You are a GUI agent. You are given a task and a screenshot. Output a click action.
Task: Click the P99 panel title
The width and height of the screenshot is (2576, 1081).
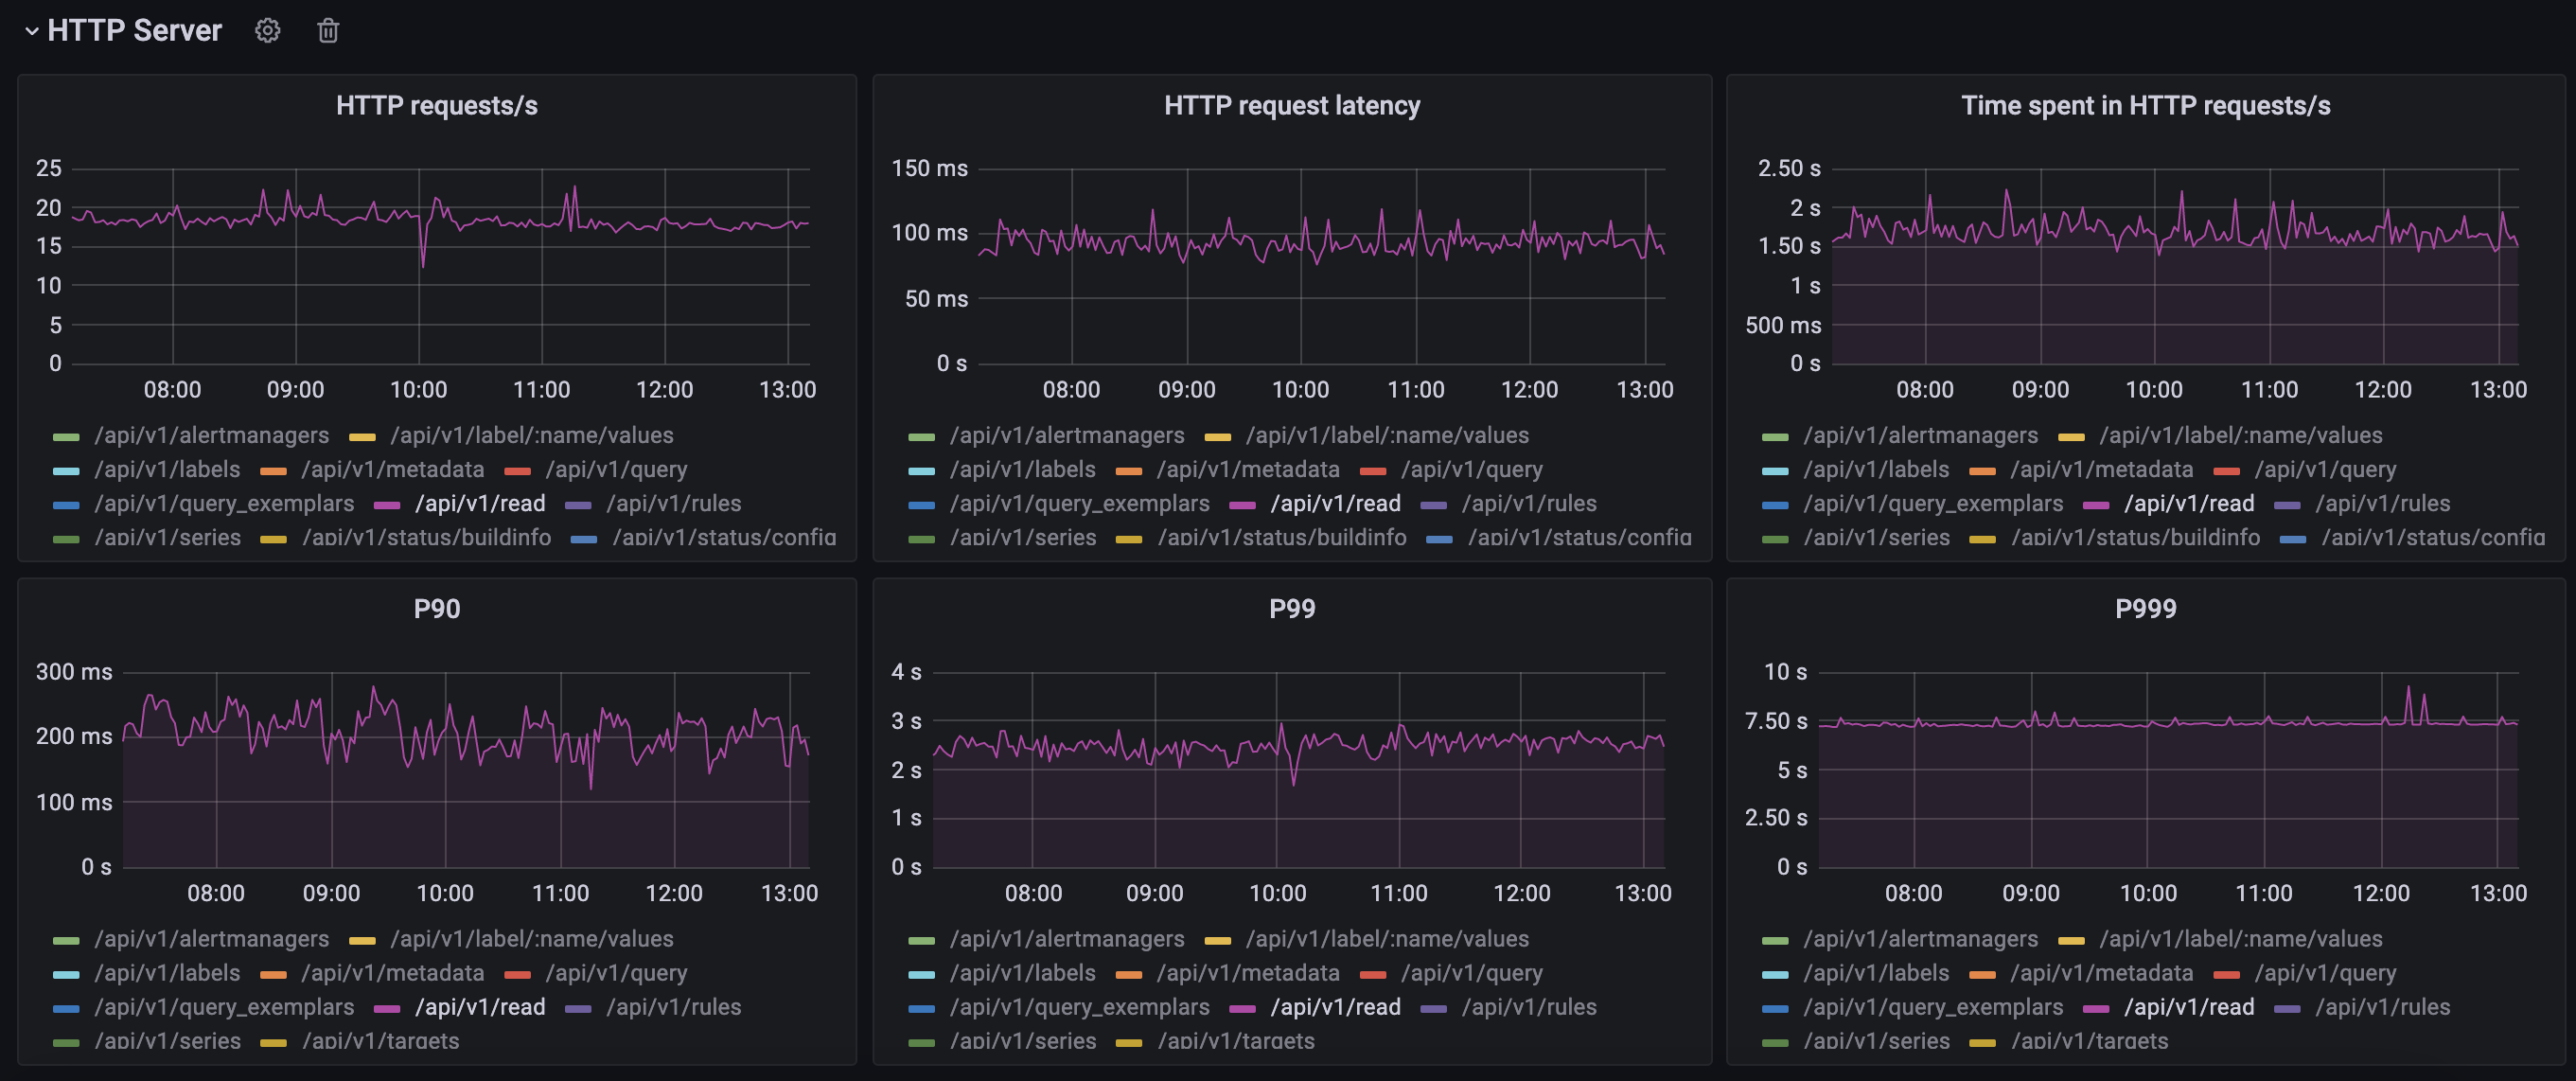pos(1291,609)
